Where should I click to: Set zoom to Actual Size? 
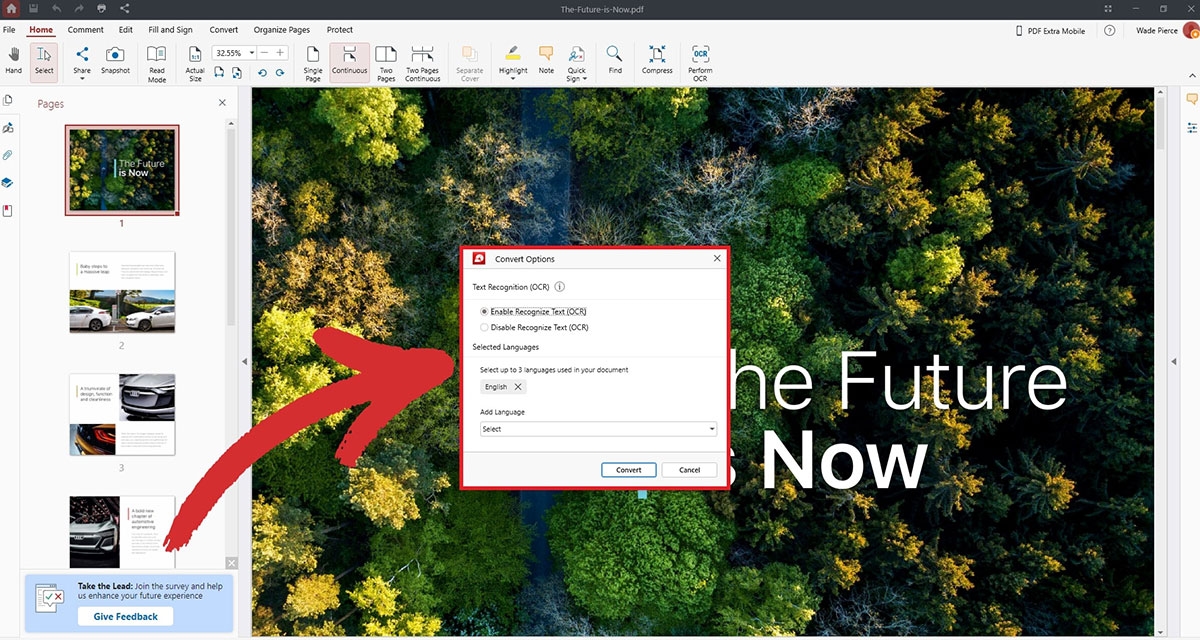195,63
